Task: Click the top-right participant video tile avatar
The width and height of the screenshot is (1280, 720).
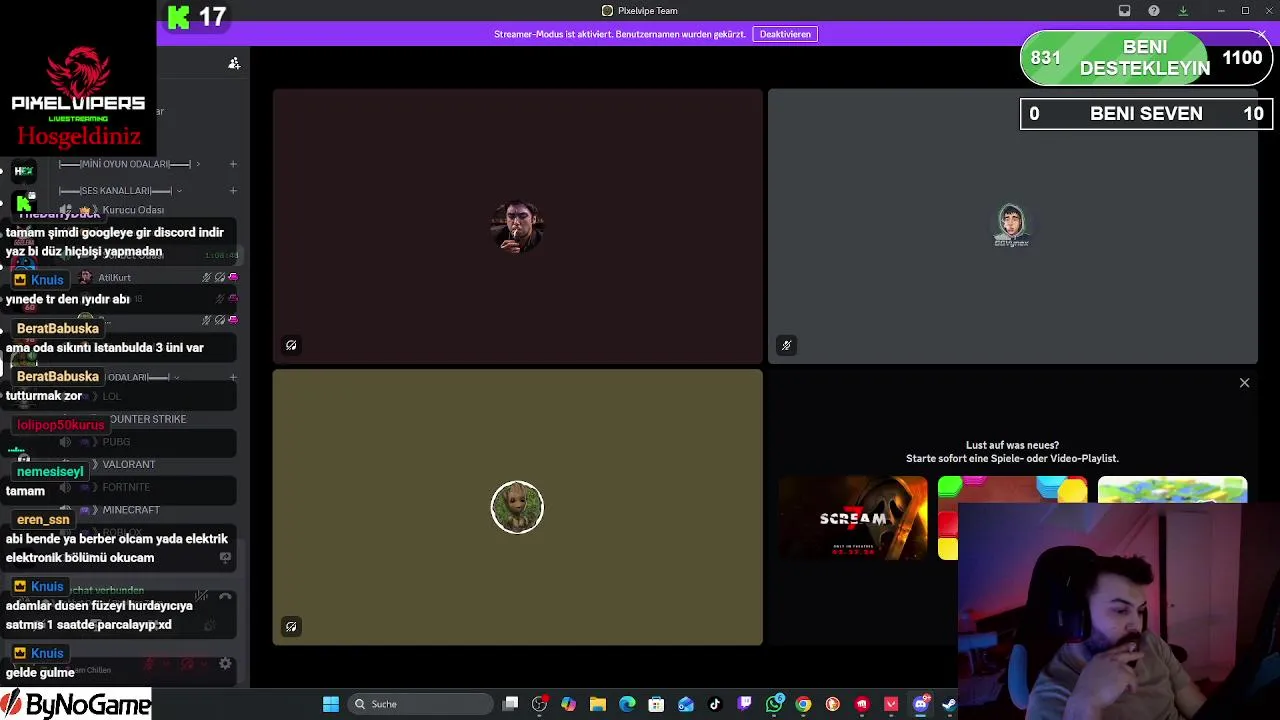Action: 1011,225
